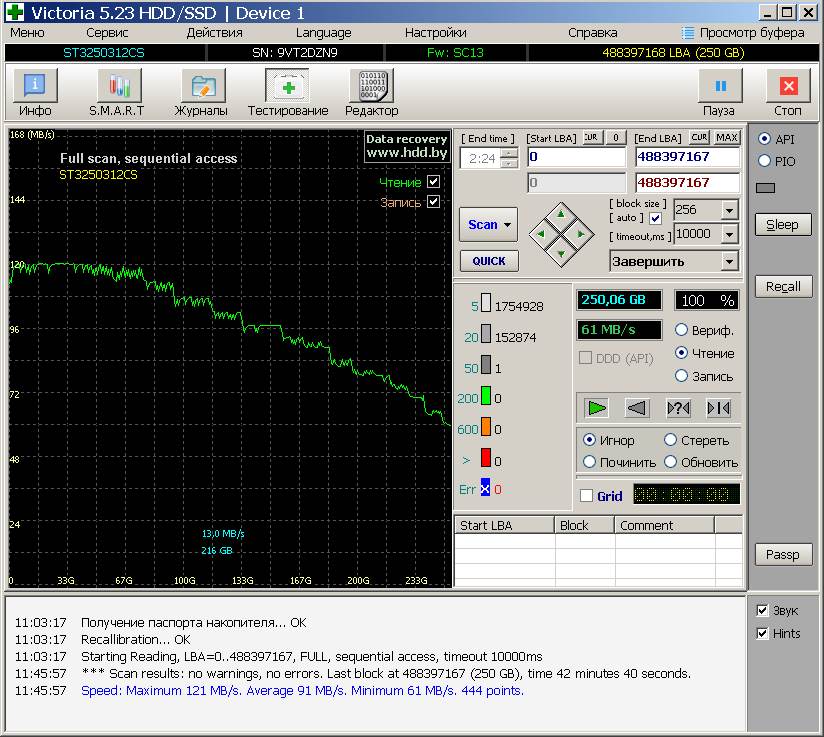Open the Меню menu

tap(27, 33)
